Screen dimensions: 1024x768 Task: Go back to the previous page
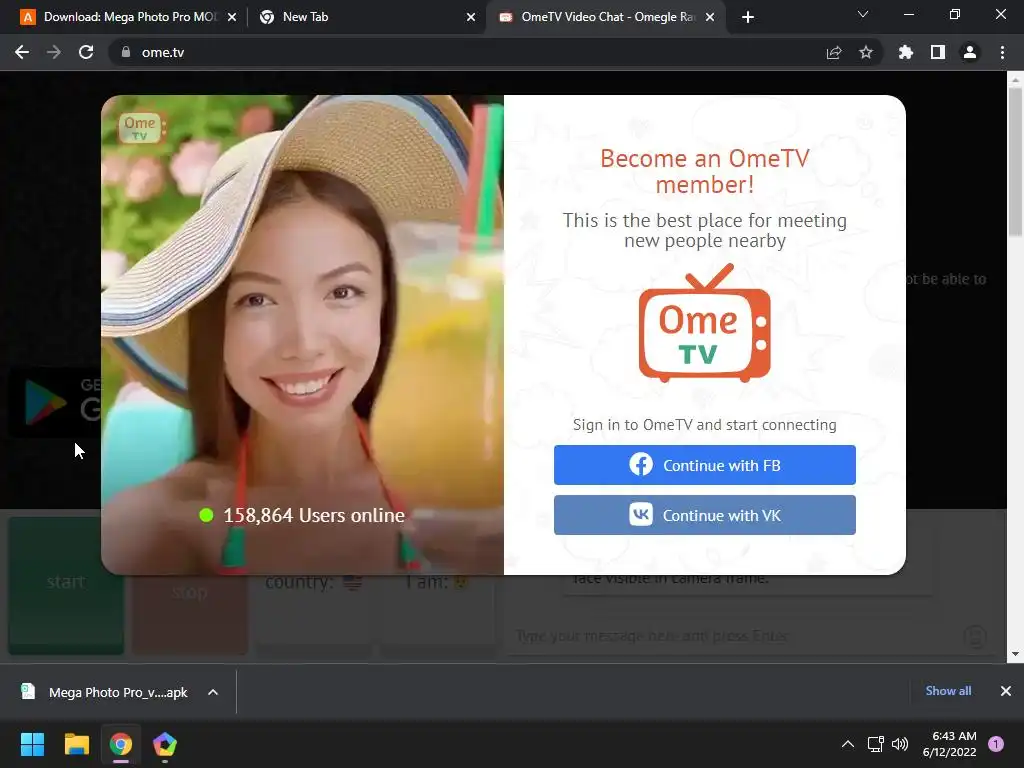click(x=22, y=52)
